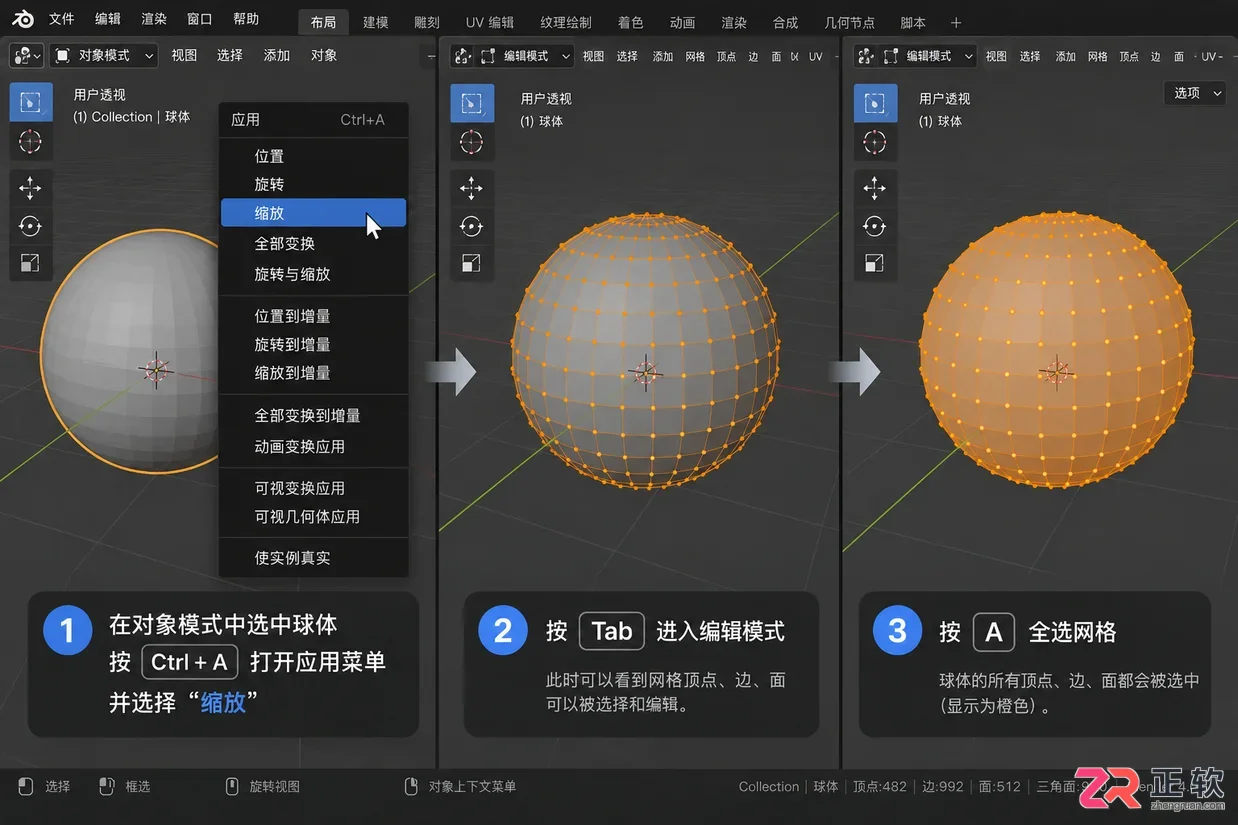Click the 顶点:482 statistic in status bar
Image resolution: width=1238 pixels, height=825 pixels.
(x=880, y=787)
